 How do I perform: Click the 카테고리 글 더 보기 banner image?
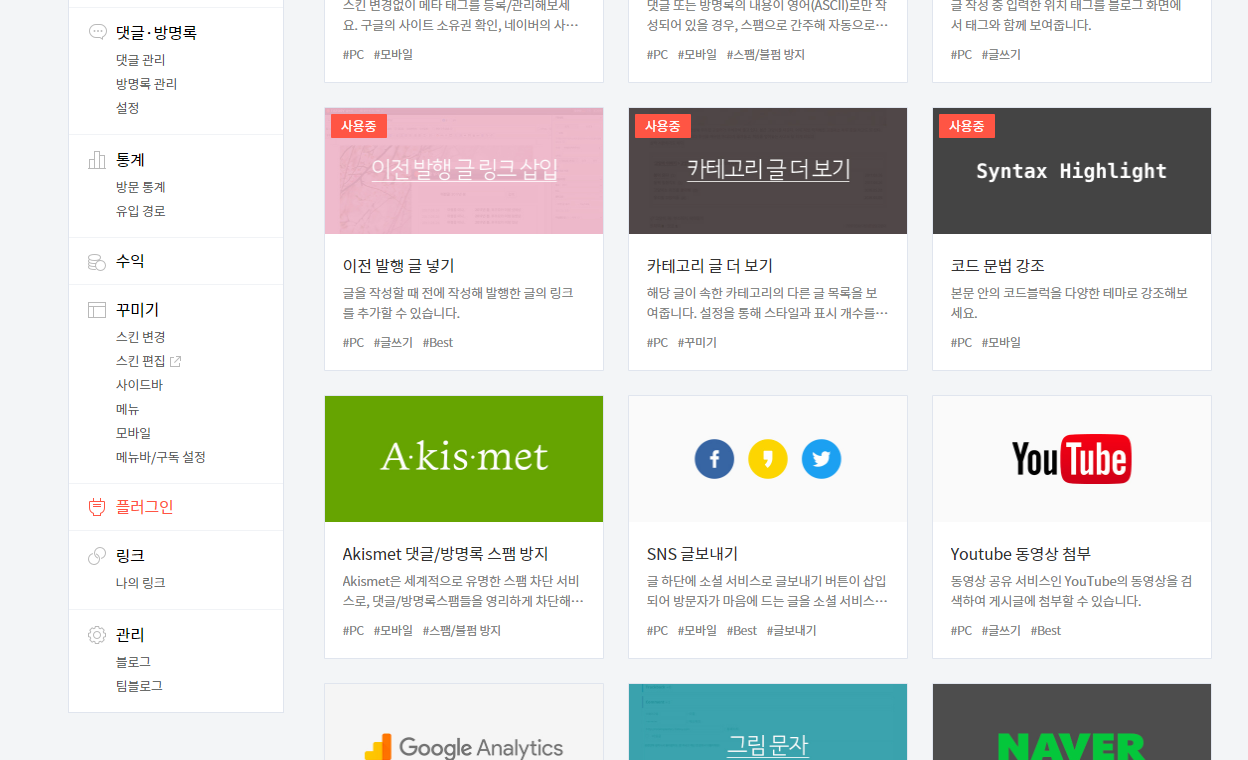(x=768, y=171)
